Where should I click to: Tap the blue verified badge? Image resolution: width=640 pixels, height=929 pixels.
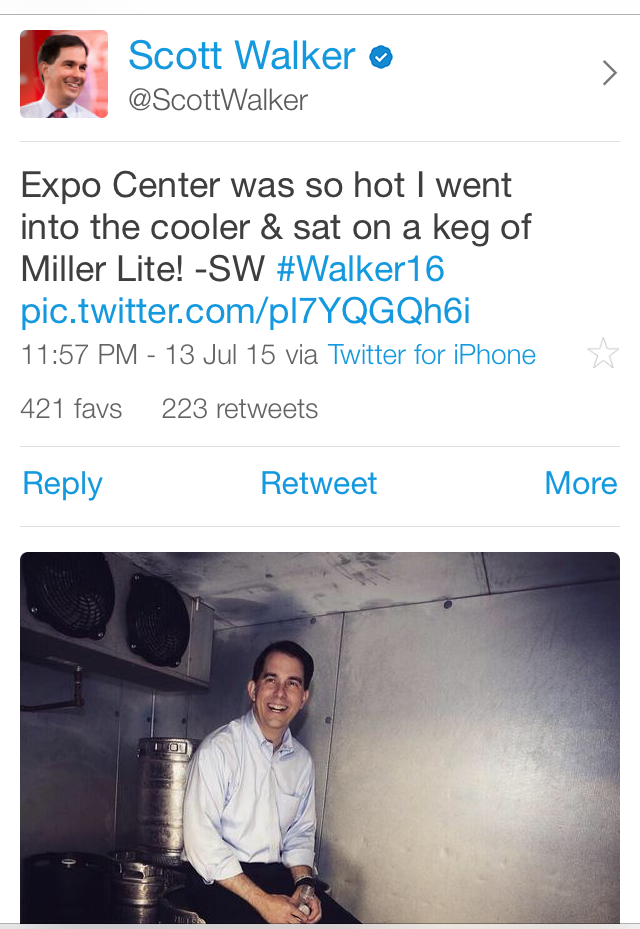tap(381, 58)
